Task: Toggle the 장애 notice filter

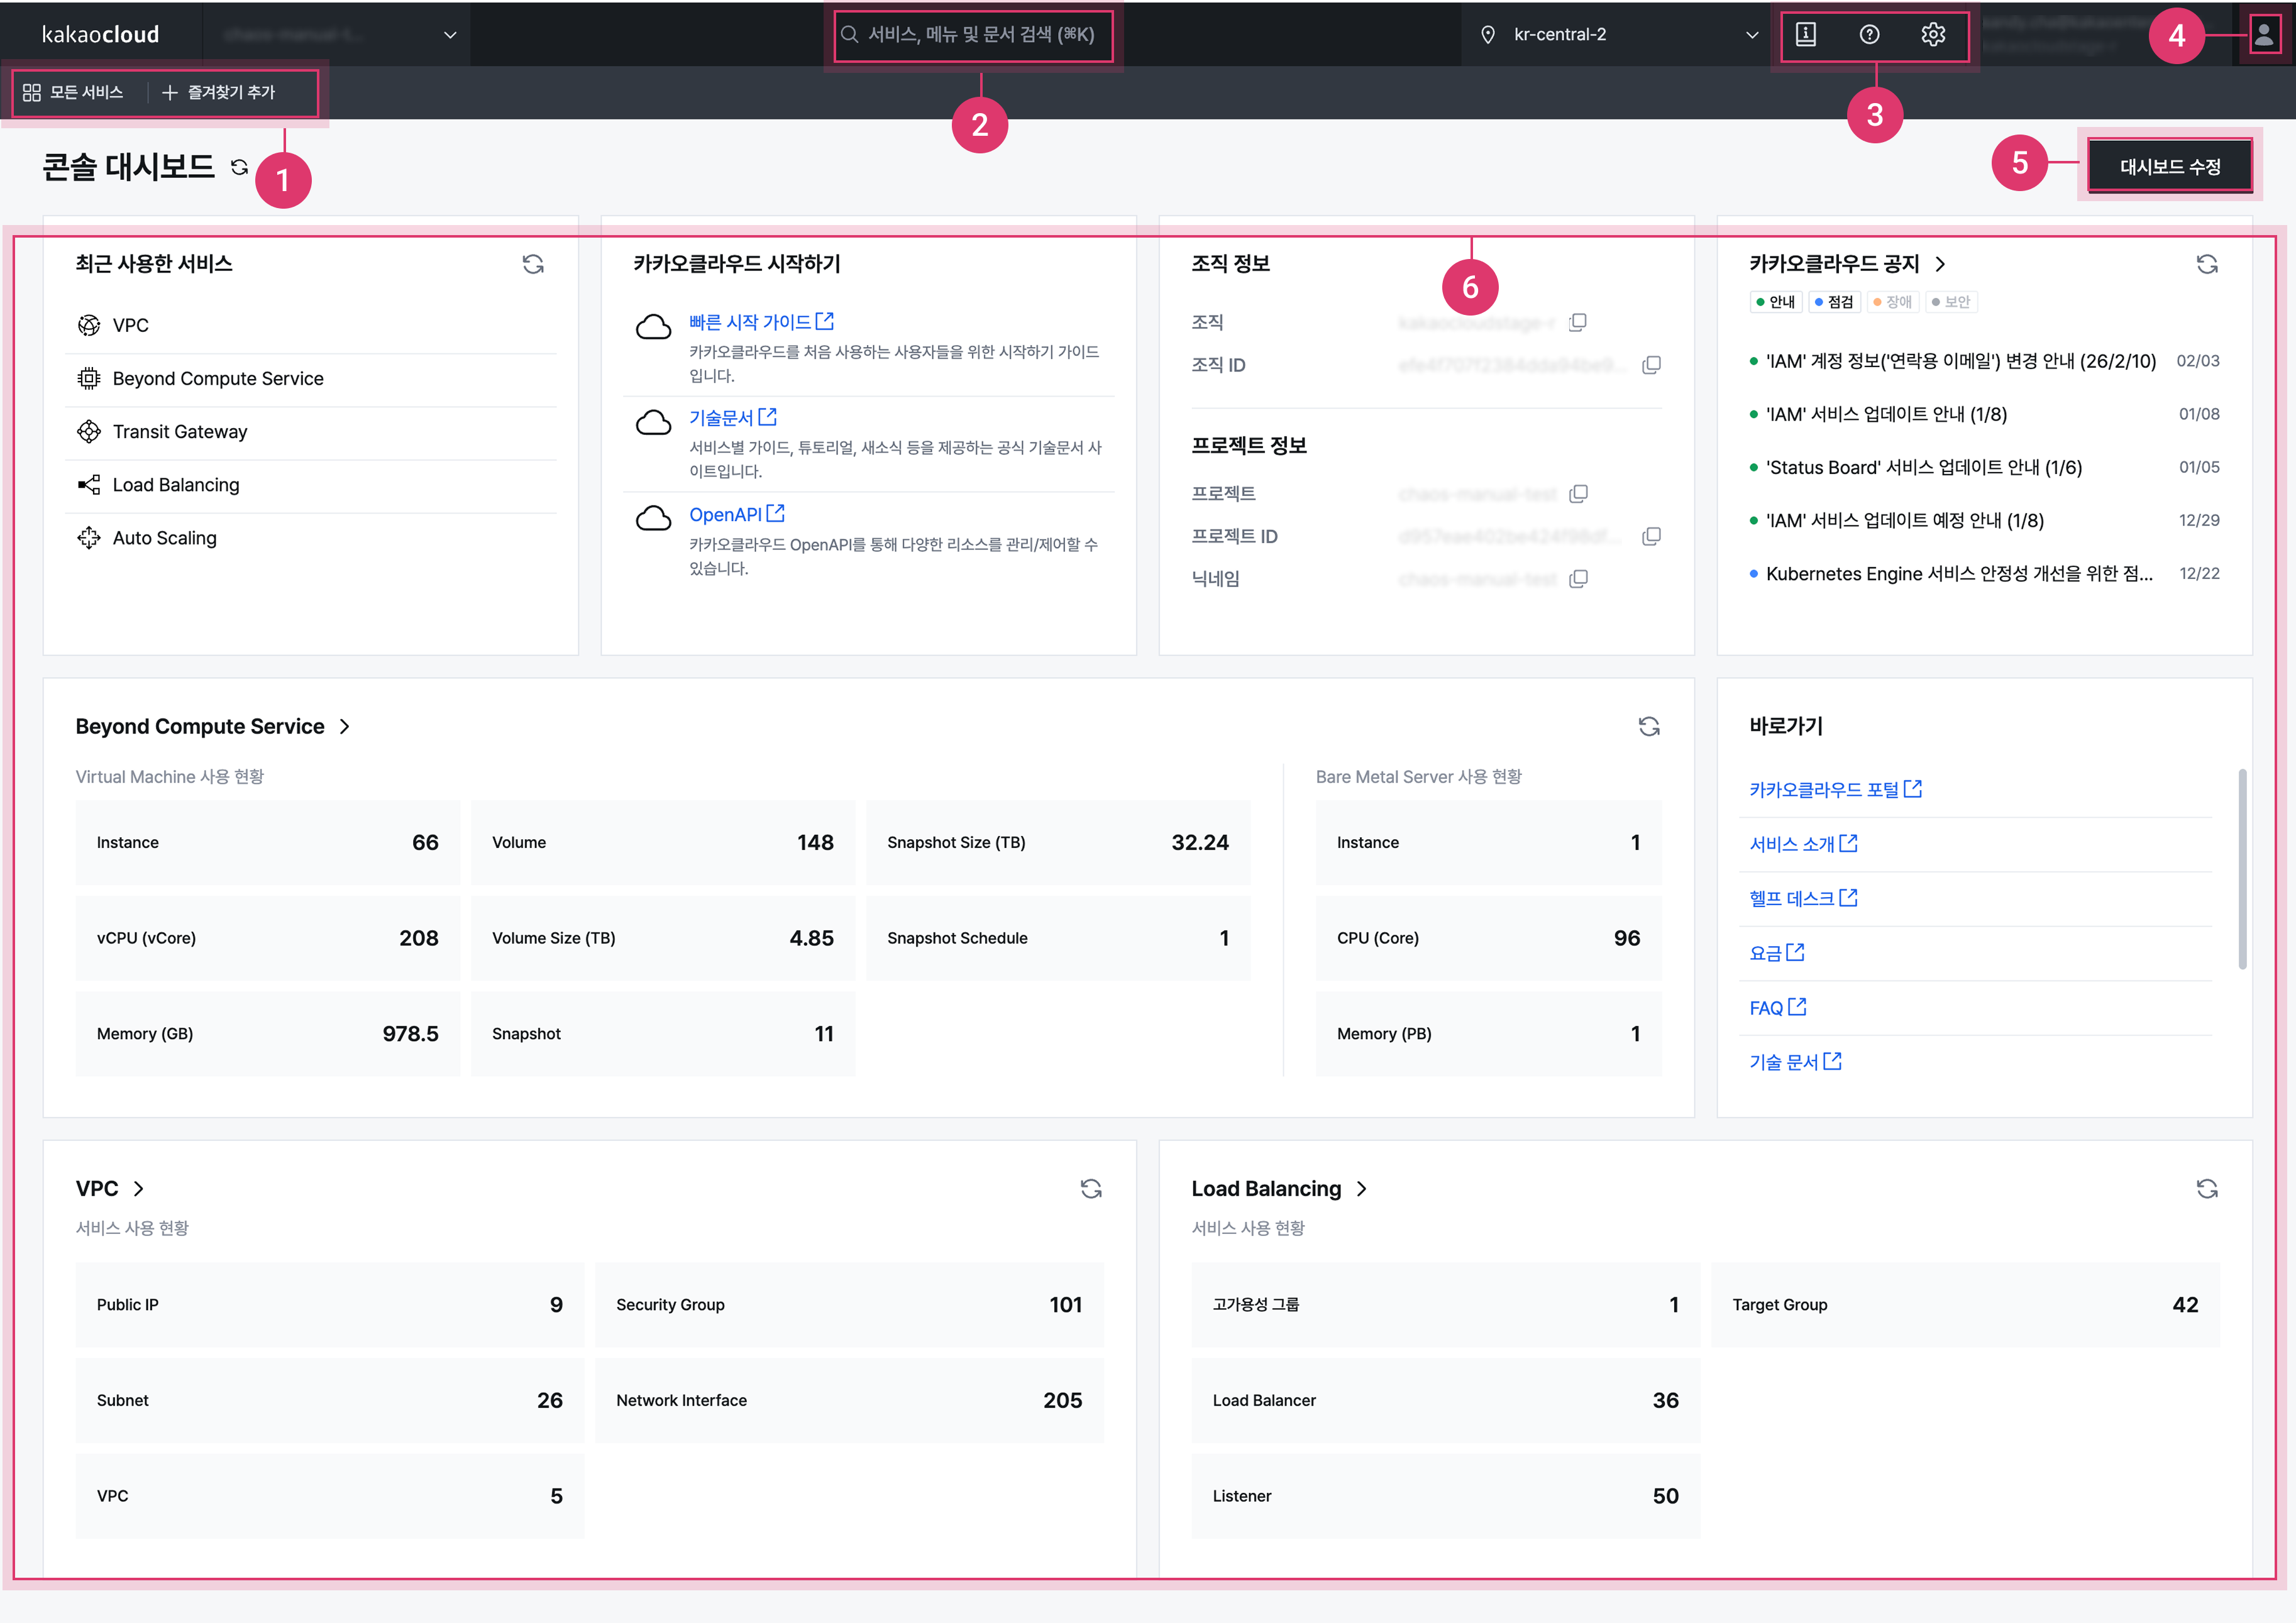Action: coord(1892,302)
